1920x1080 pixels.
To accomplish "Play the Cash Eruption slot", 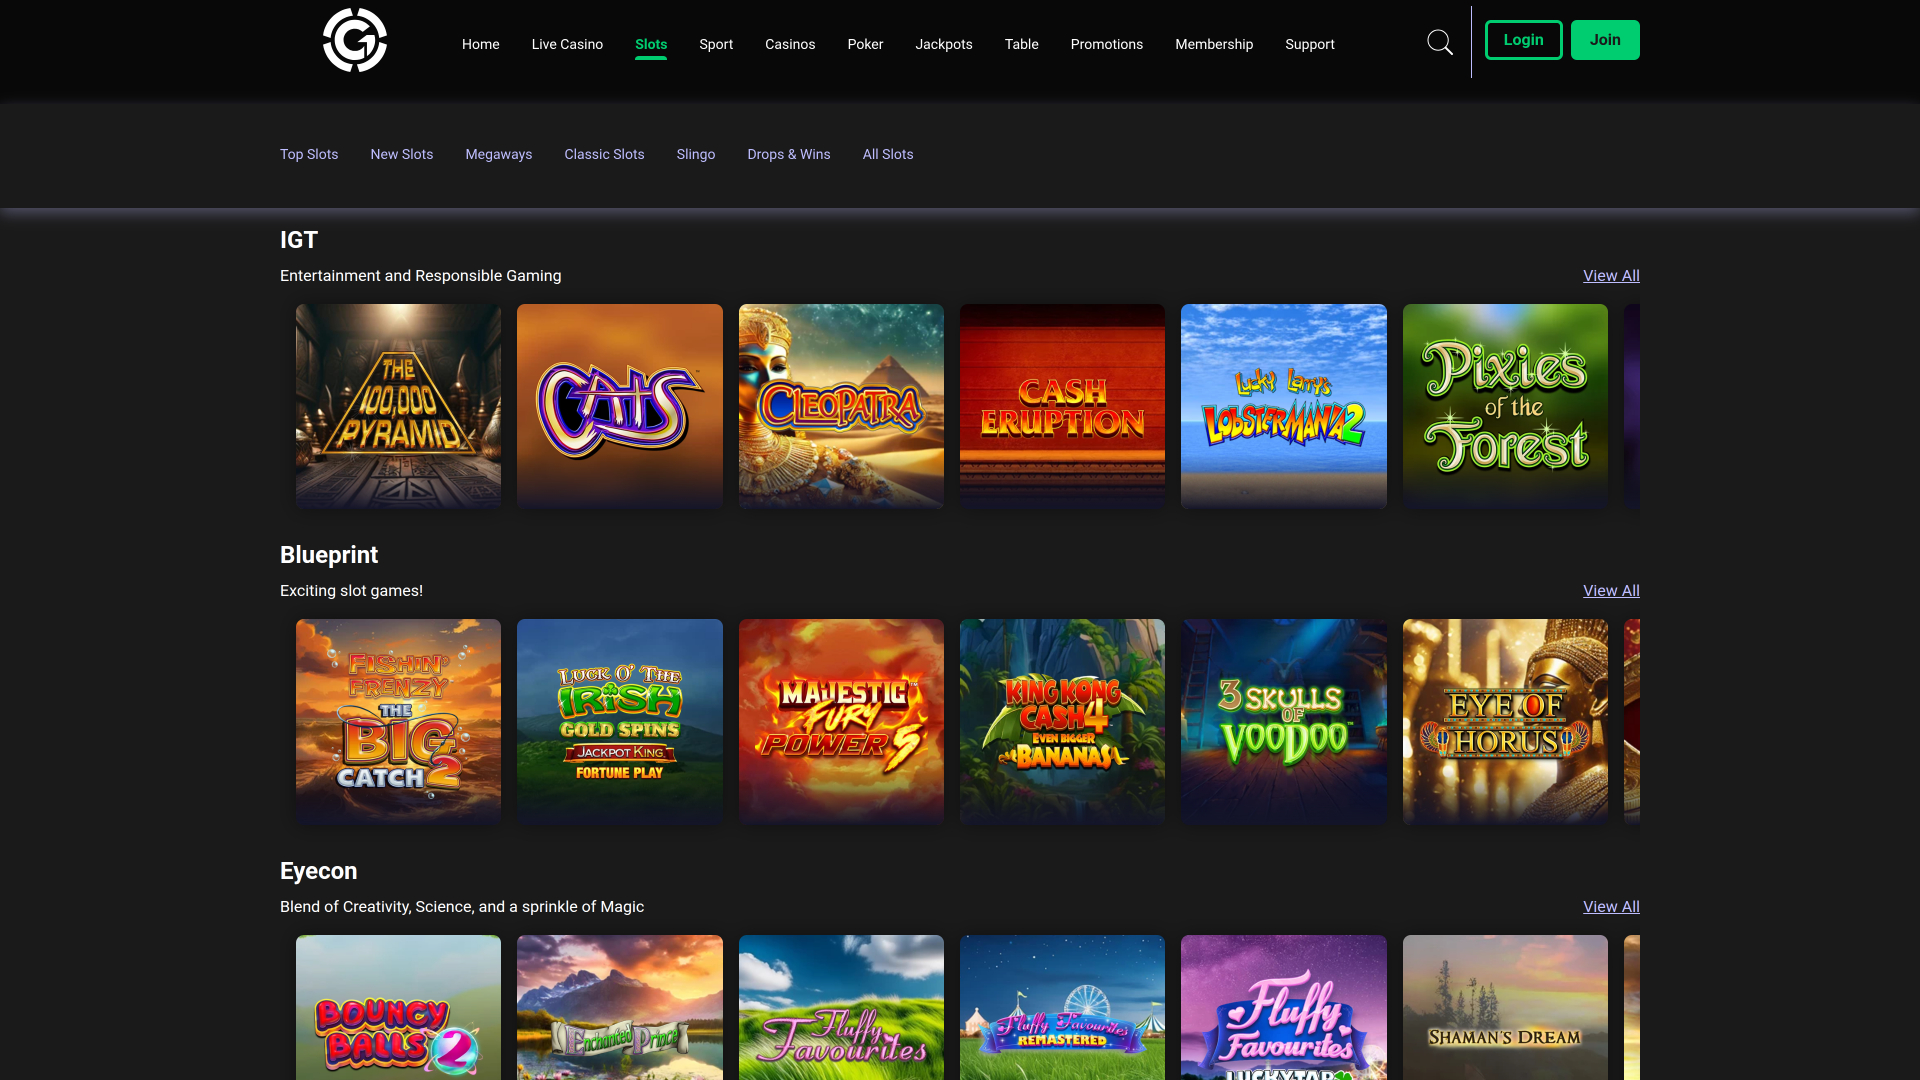I will click(x=1062, y=406).
